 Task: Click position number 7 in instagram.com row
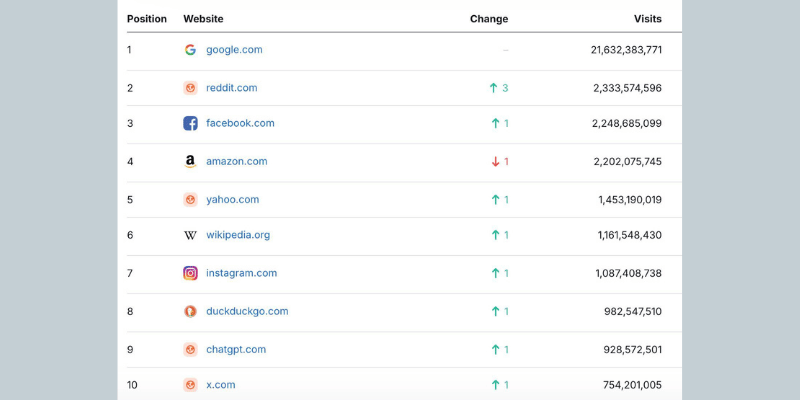130,273
